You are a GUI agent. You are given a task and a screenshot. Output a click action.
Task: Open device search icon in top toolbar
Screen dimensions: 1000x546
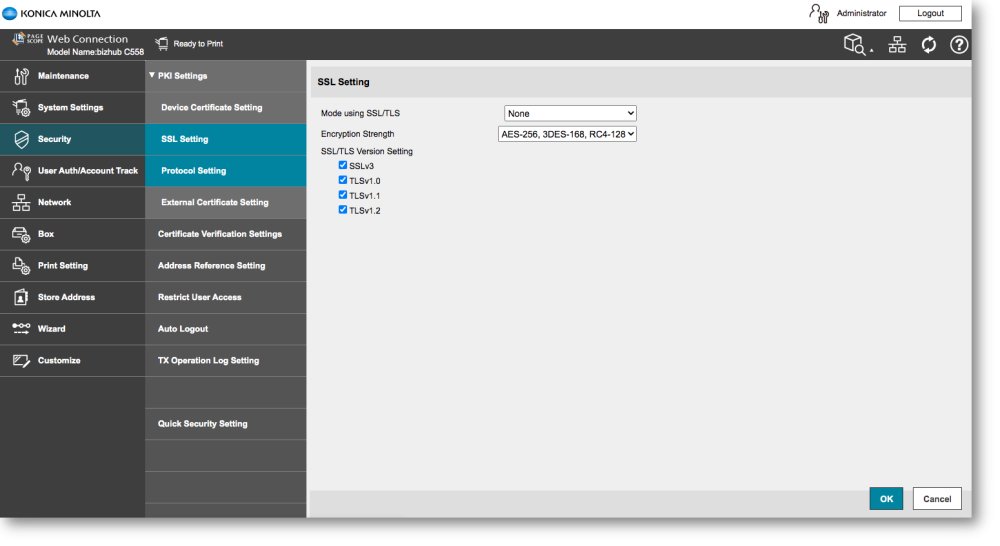point(857,45)
